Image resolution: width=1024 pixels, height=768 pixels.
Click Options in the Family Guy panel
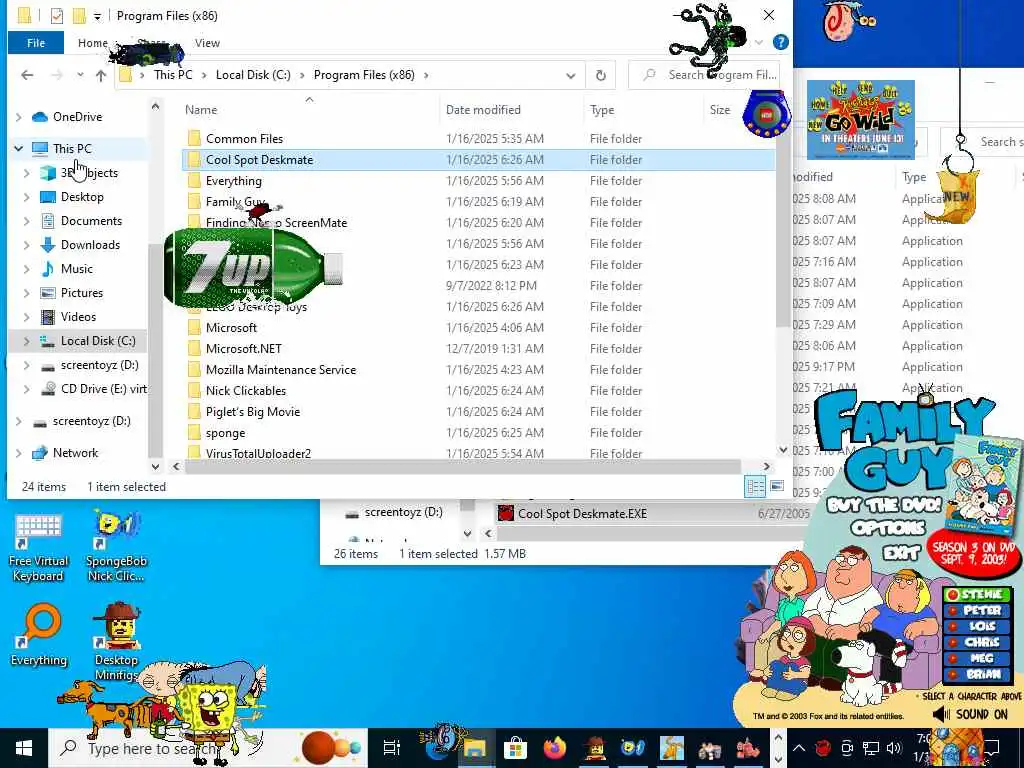click(x=888, y=528)
